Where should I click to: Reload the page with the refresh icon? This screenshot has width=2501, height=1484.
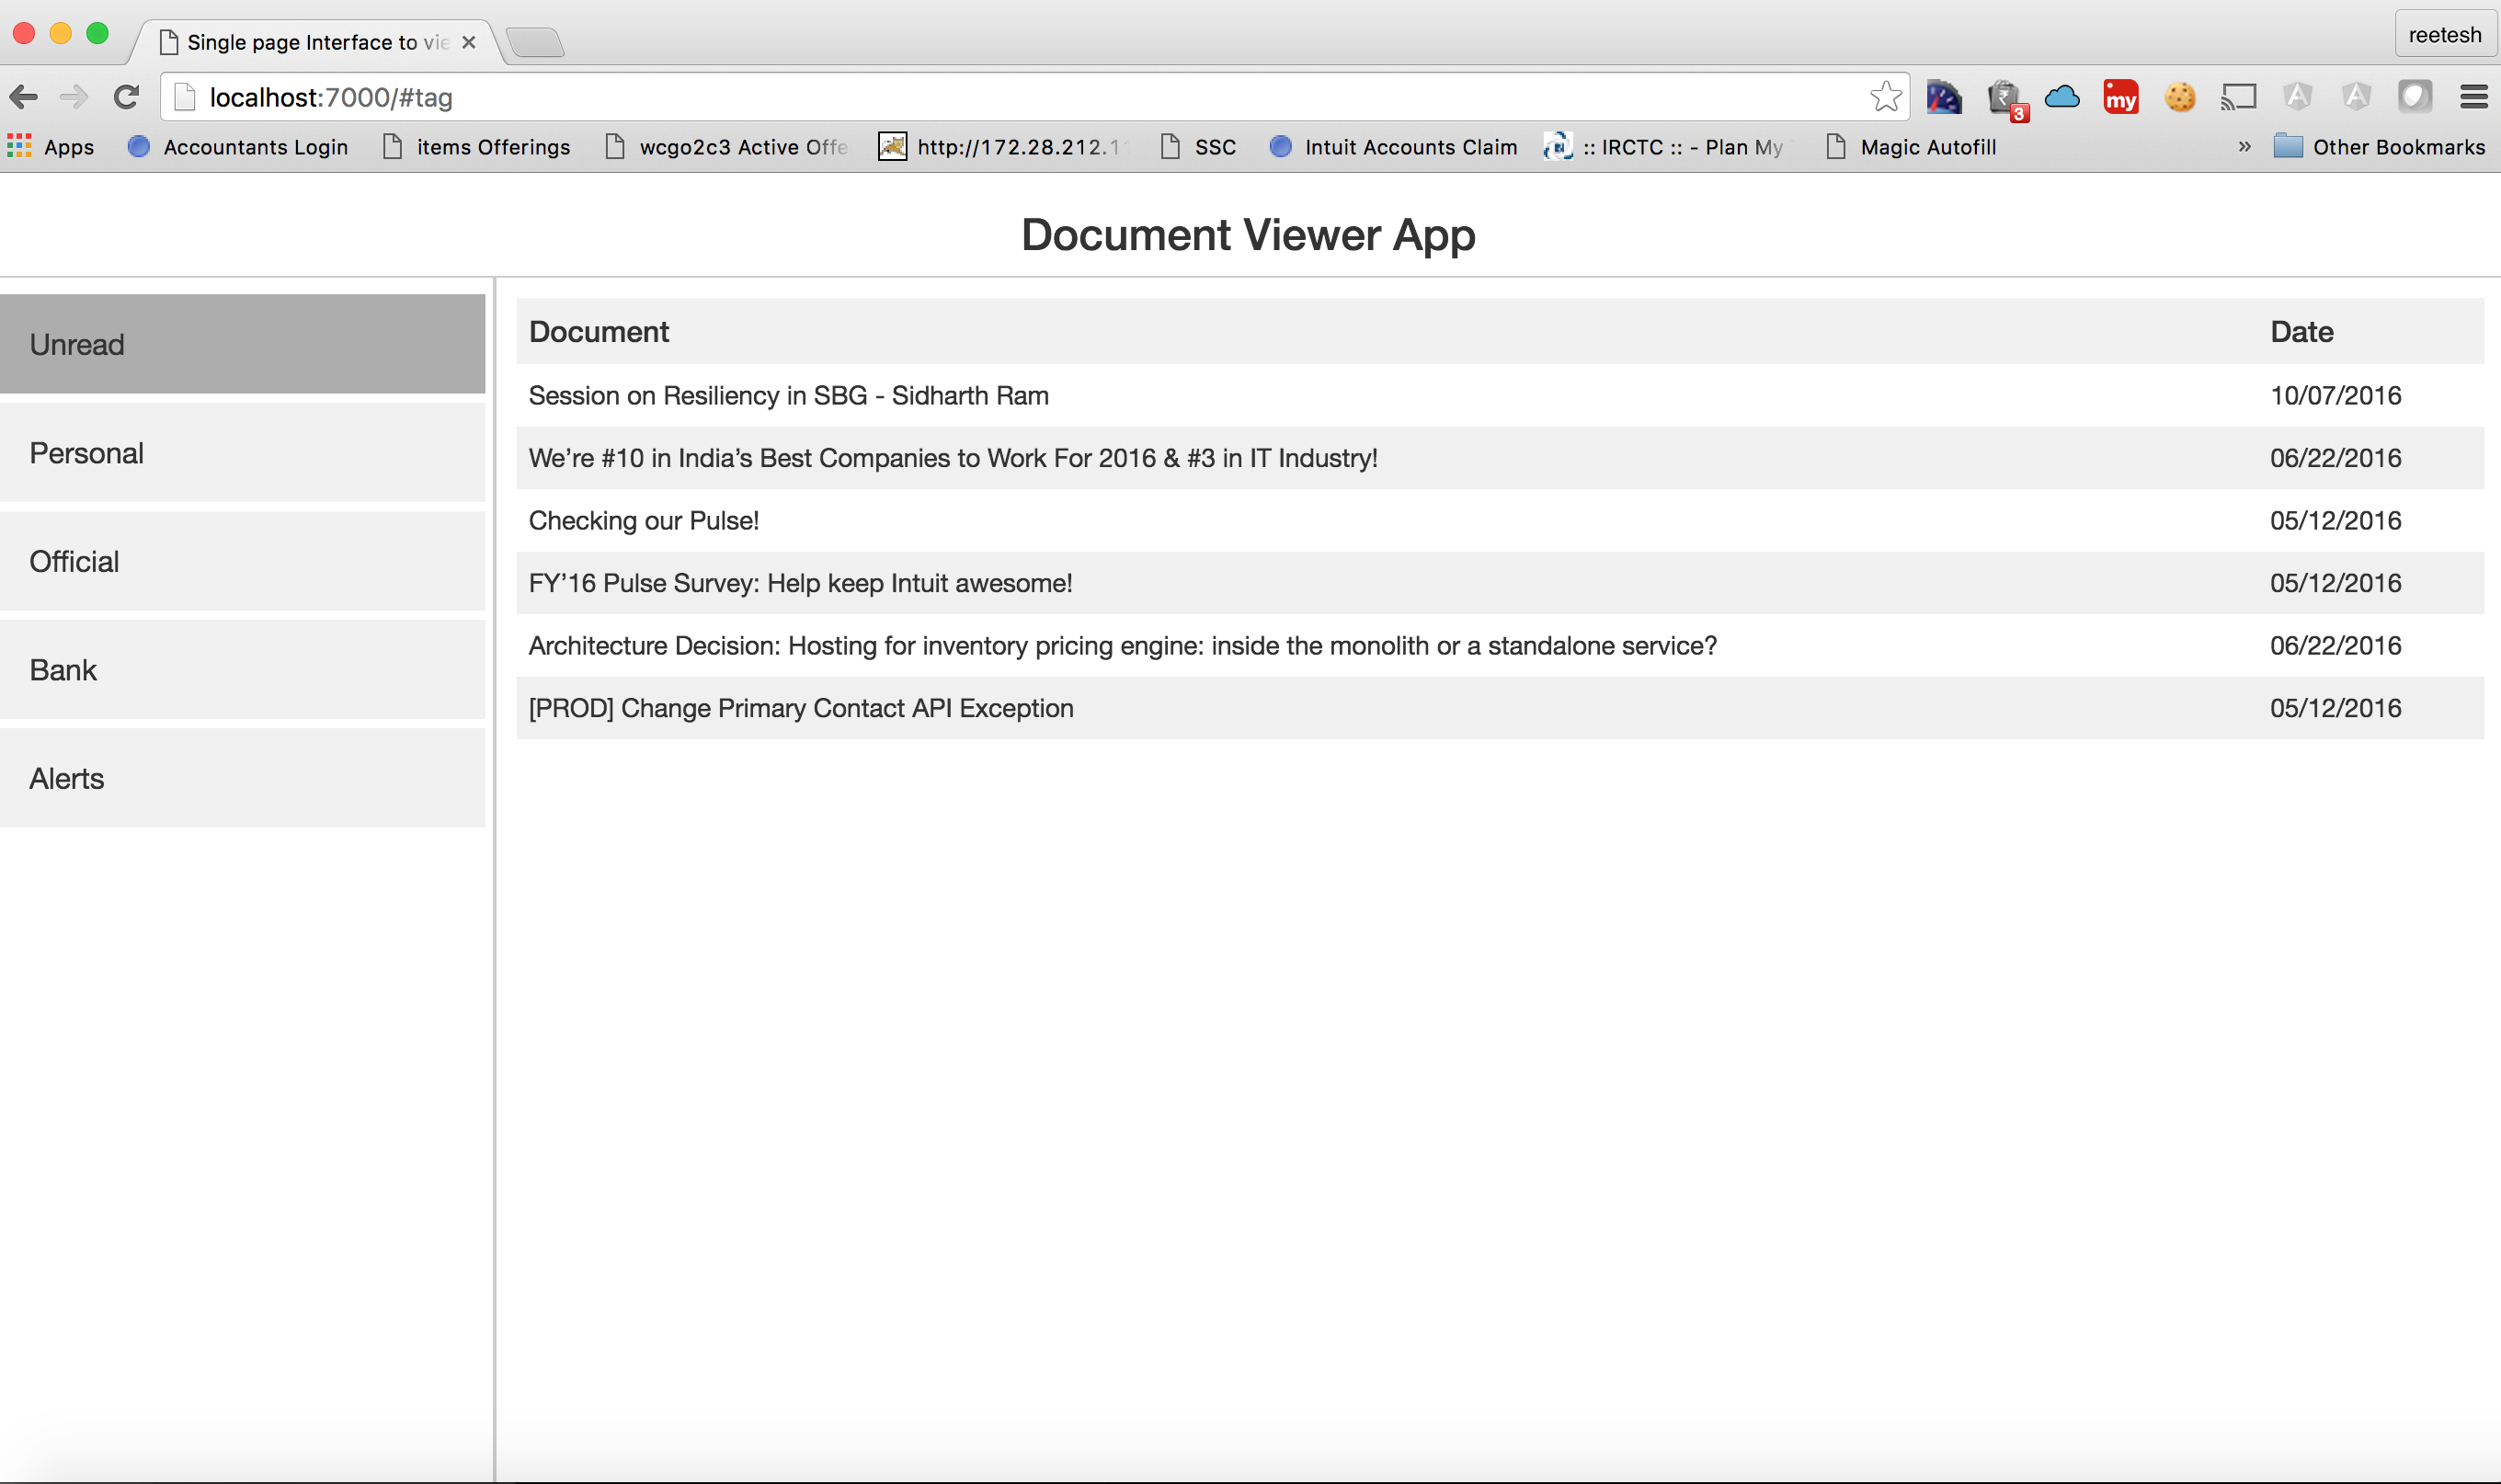[126, 97]
